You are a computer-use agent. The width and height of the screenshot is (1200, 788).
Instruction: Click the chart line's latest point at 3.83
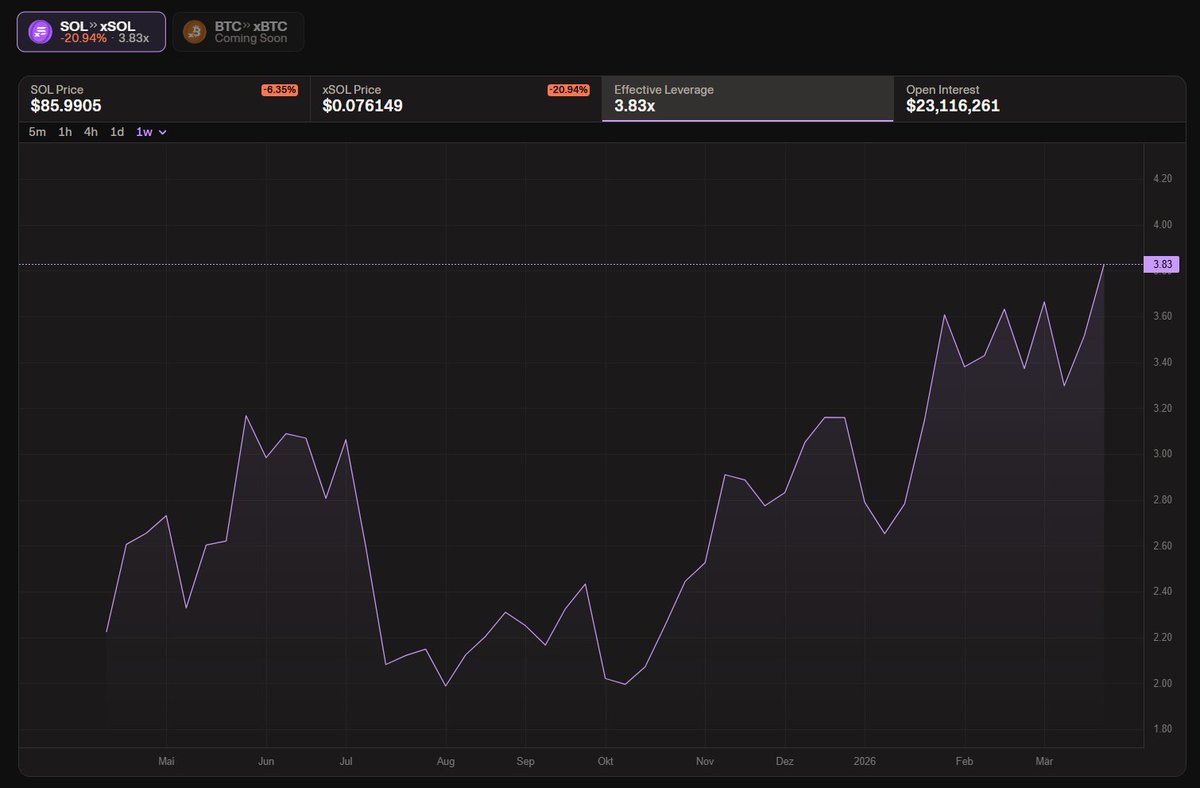point(1103,265)
